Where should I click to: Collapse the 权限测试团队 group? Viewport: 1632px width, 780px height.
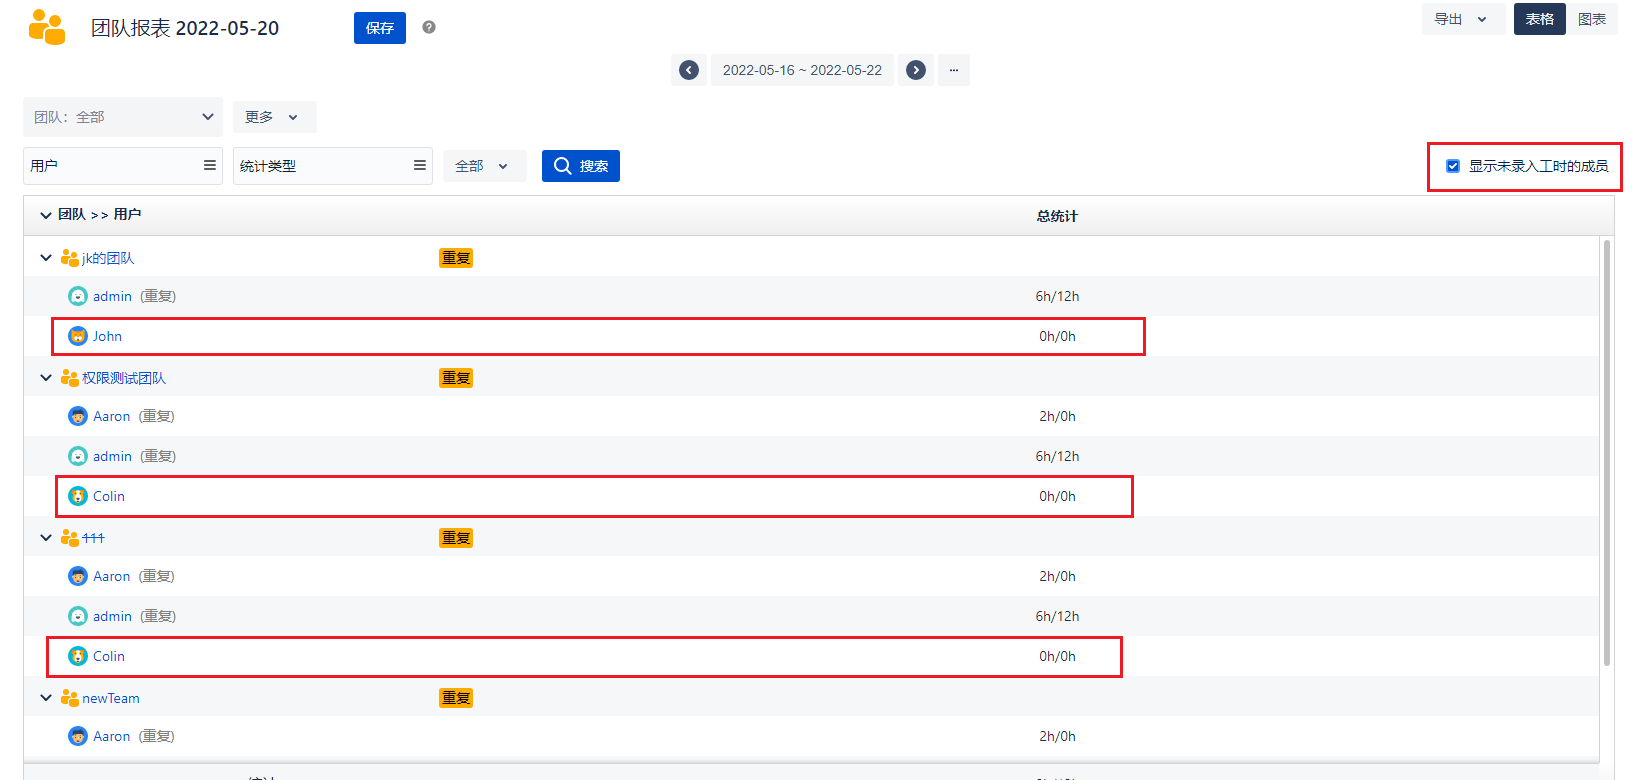(46, 378)
